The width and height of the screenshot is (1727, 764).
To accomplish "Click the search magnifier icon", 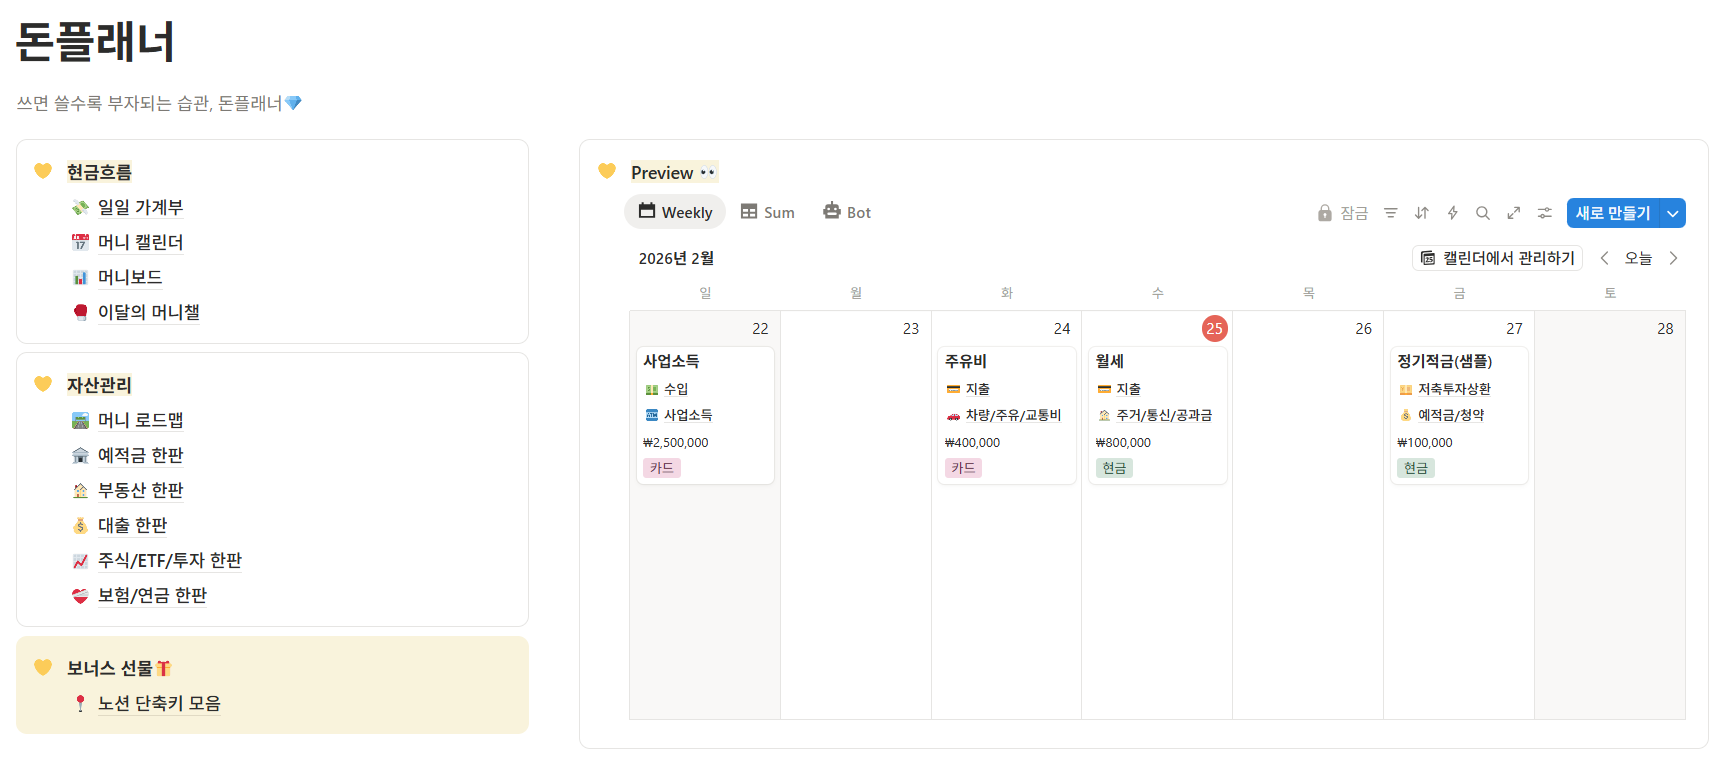I will [1483, 213].
